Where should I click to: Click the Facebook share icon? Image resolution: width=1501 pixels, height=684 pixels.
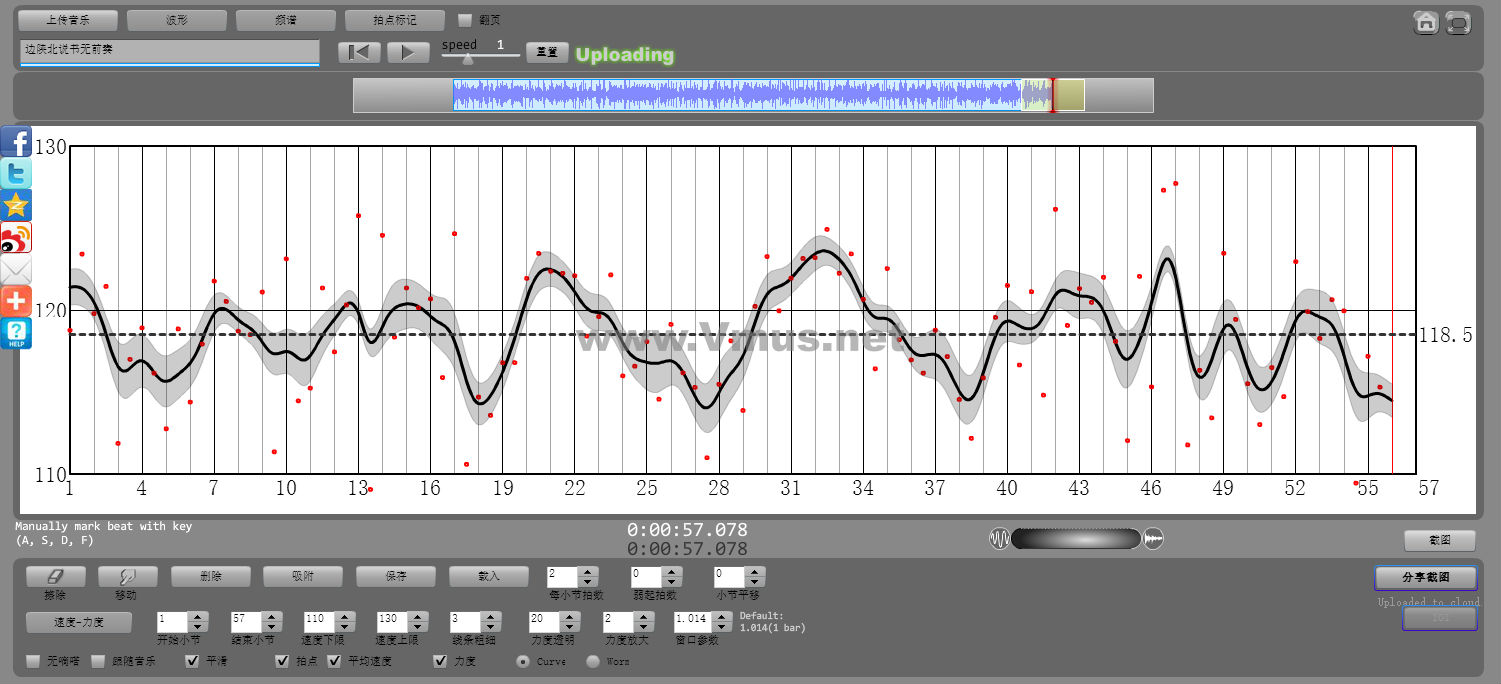[x=16, y=141]
